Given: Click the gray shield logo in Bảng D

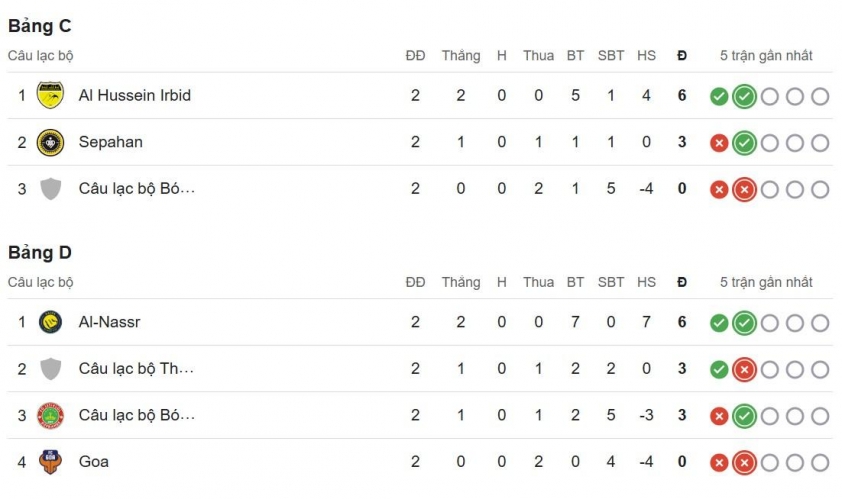Looking at the screenshot, I should [x=50, y=369].
